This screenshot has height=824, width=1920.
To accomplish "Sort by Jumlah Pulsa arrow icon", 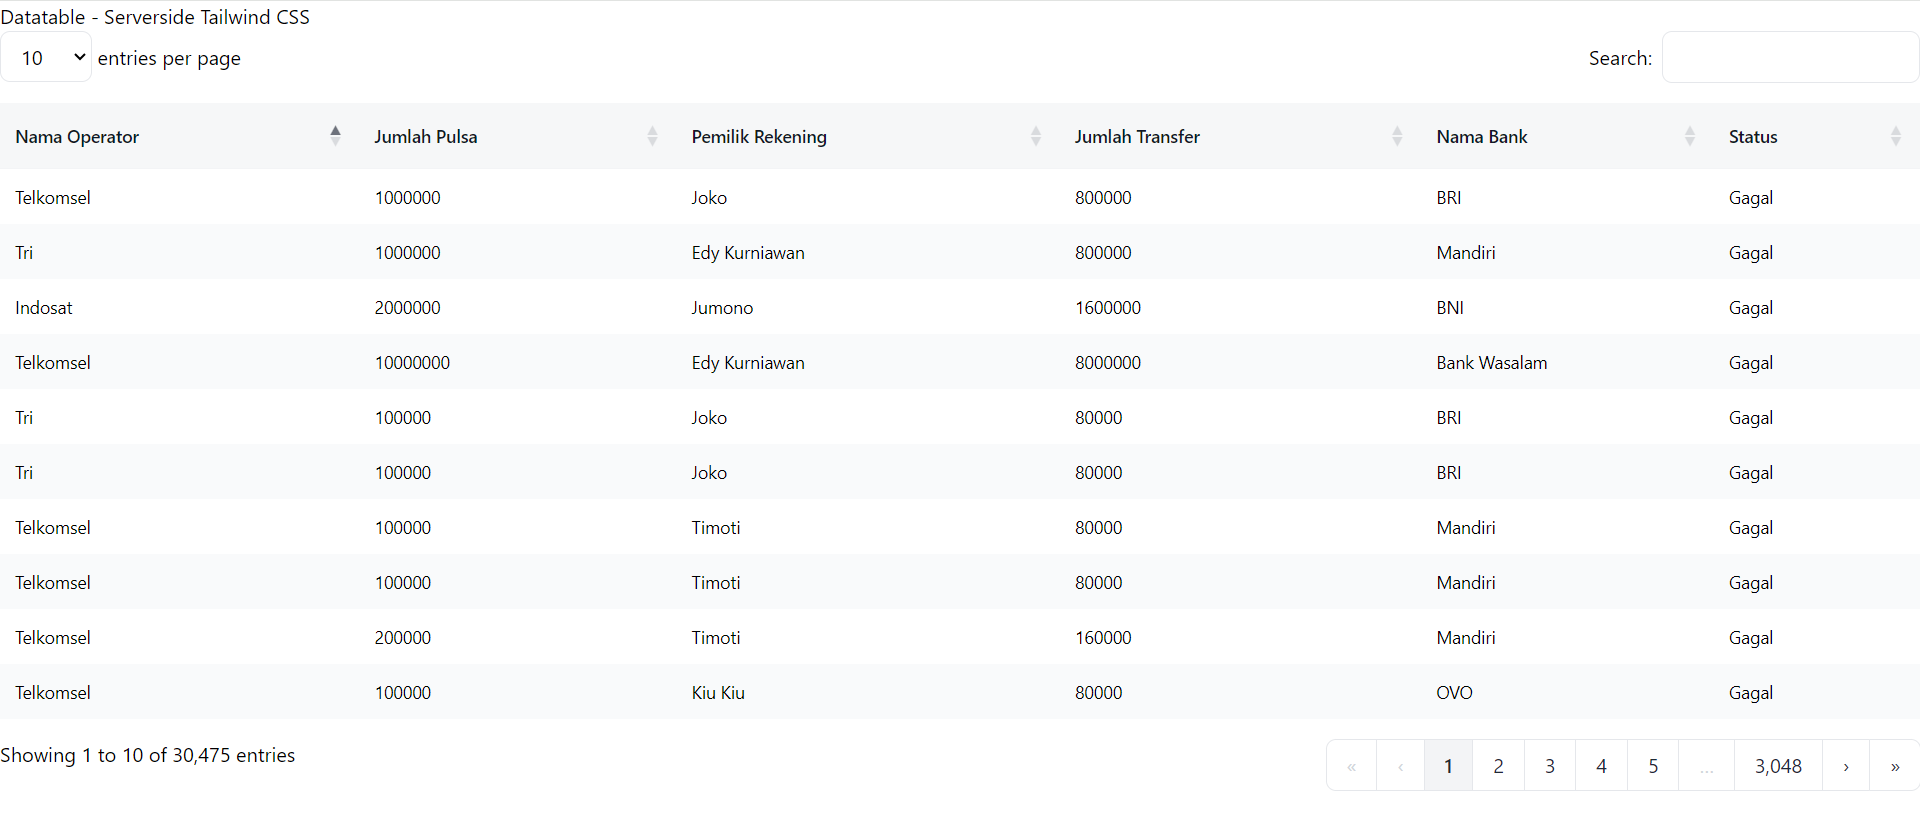I will [652, 136].
